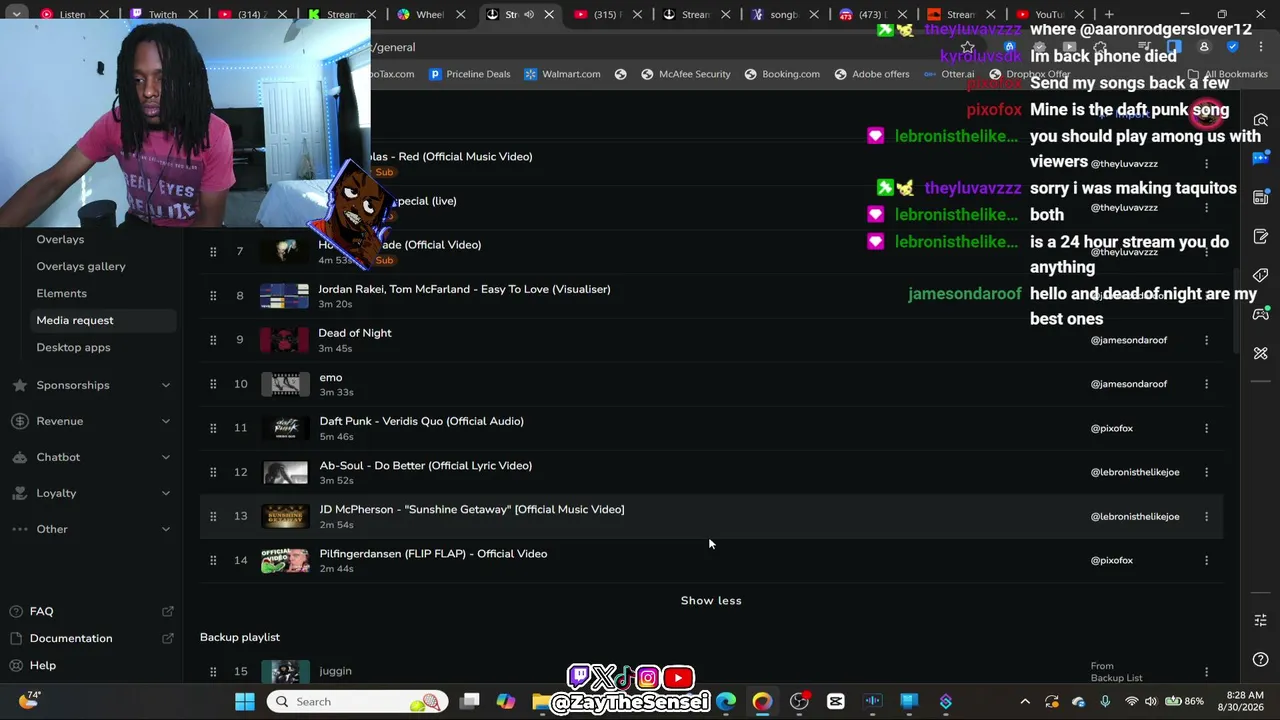Viewport: 1280px width, 720px height.
Task: Open three-dot menu for the emo song
Action: 1206,384
